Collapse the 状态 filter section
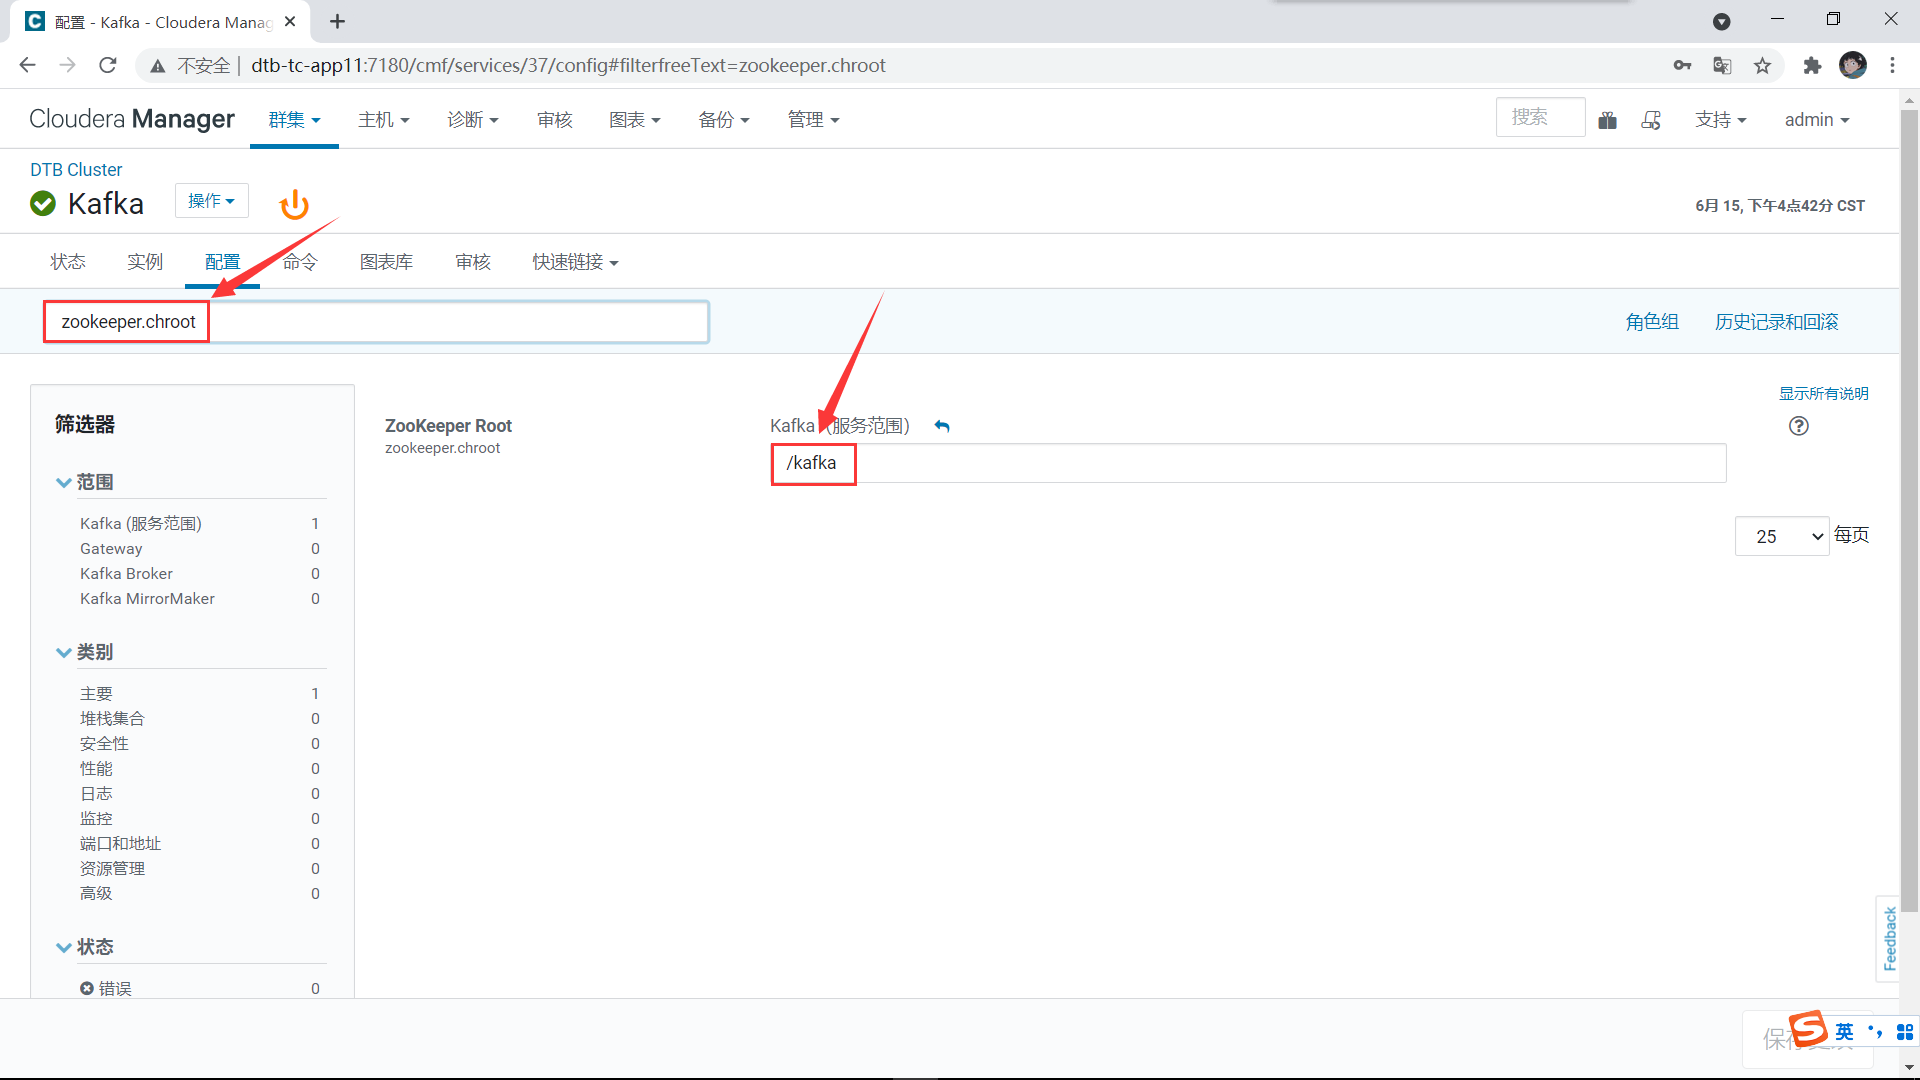Viewport: 1920px width, 1080px height. coord(84,947)
